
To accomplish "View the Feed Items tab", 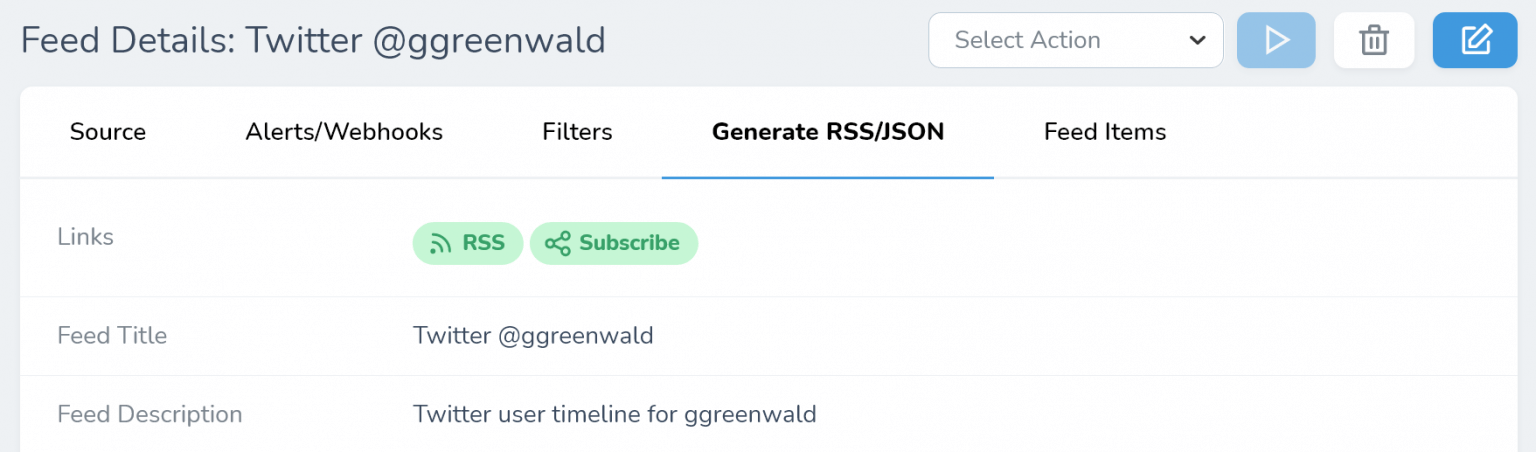I will (1105, 132).
